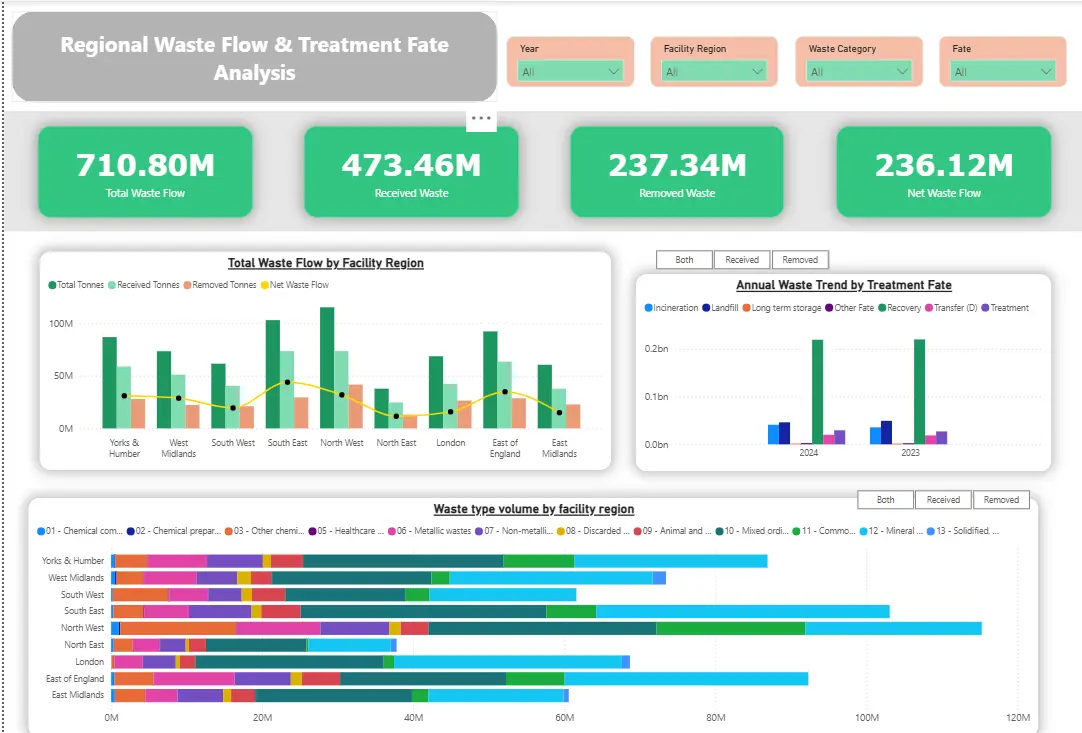The height and width of the screenshot is (733, 1082).
Task: Click the Net Waste Flow legend marker
Action: [x=264, y=285]
